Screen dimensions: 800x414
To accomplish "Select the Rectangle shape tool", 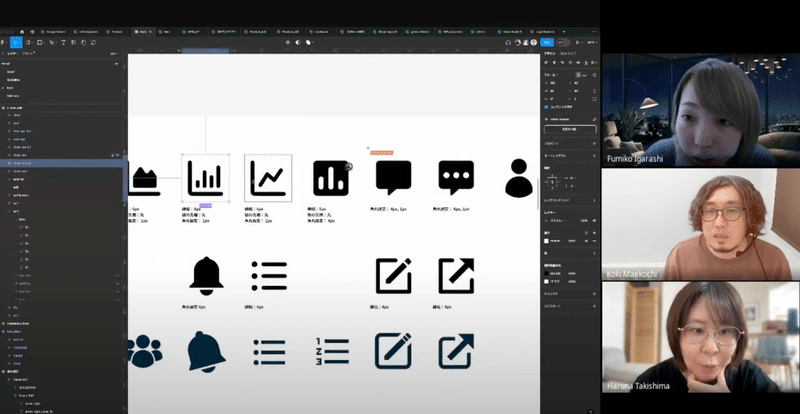I will (x=40, y=42).
